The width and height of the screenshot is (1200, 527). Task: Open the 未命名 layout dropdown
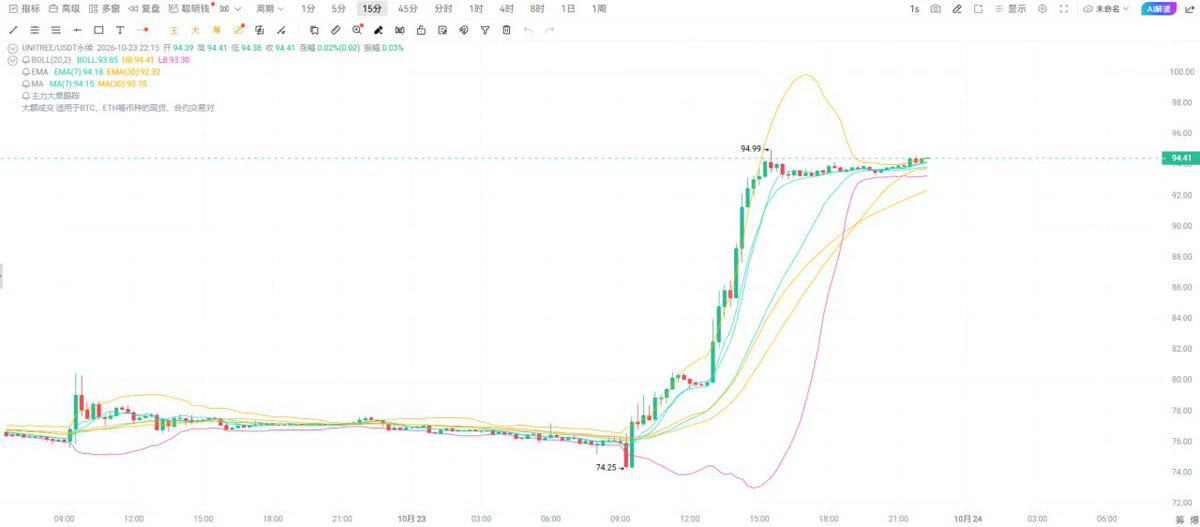(1106, 8)
